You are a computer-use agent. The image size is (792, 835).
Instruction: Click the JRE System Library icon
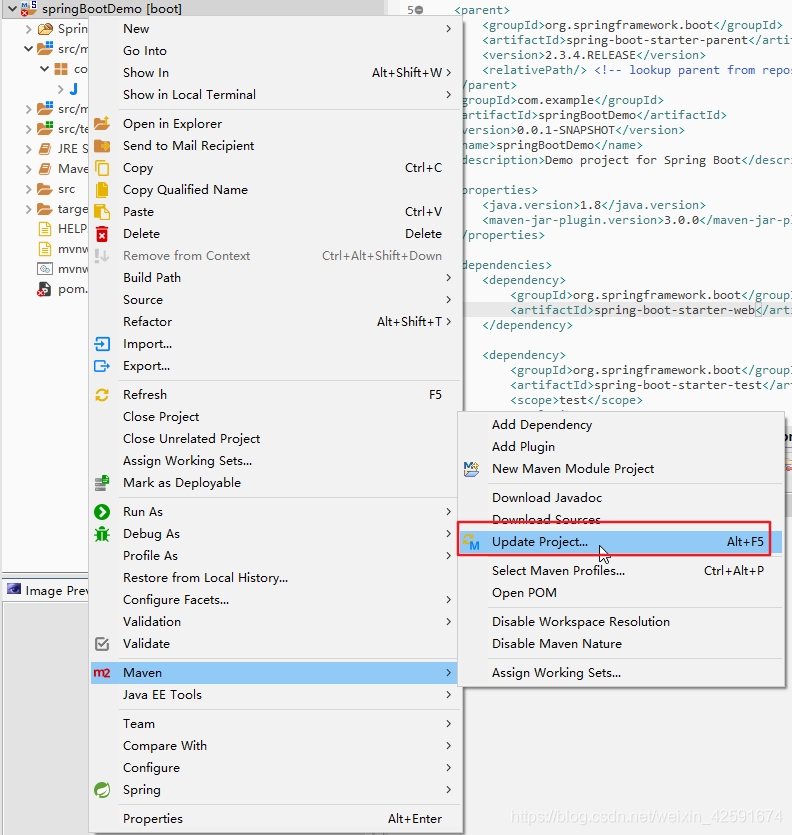pyautogui.click(x=45, y=149)
